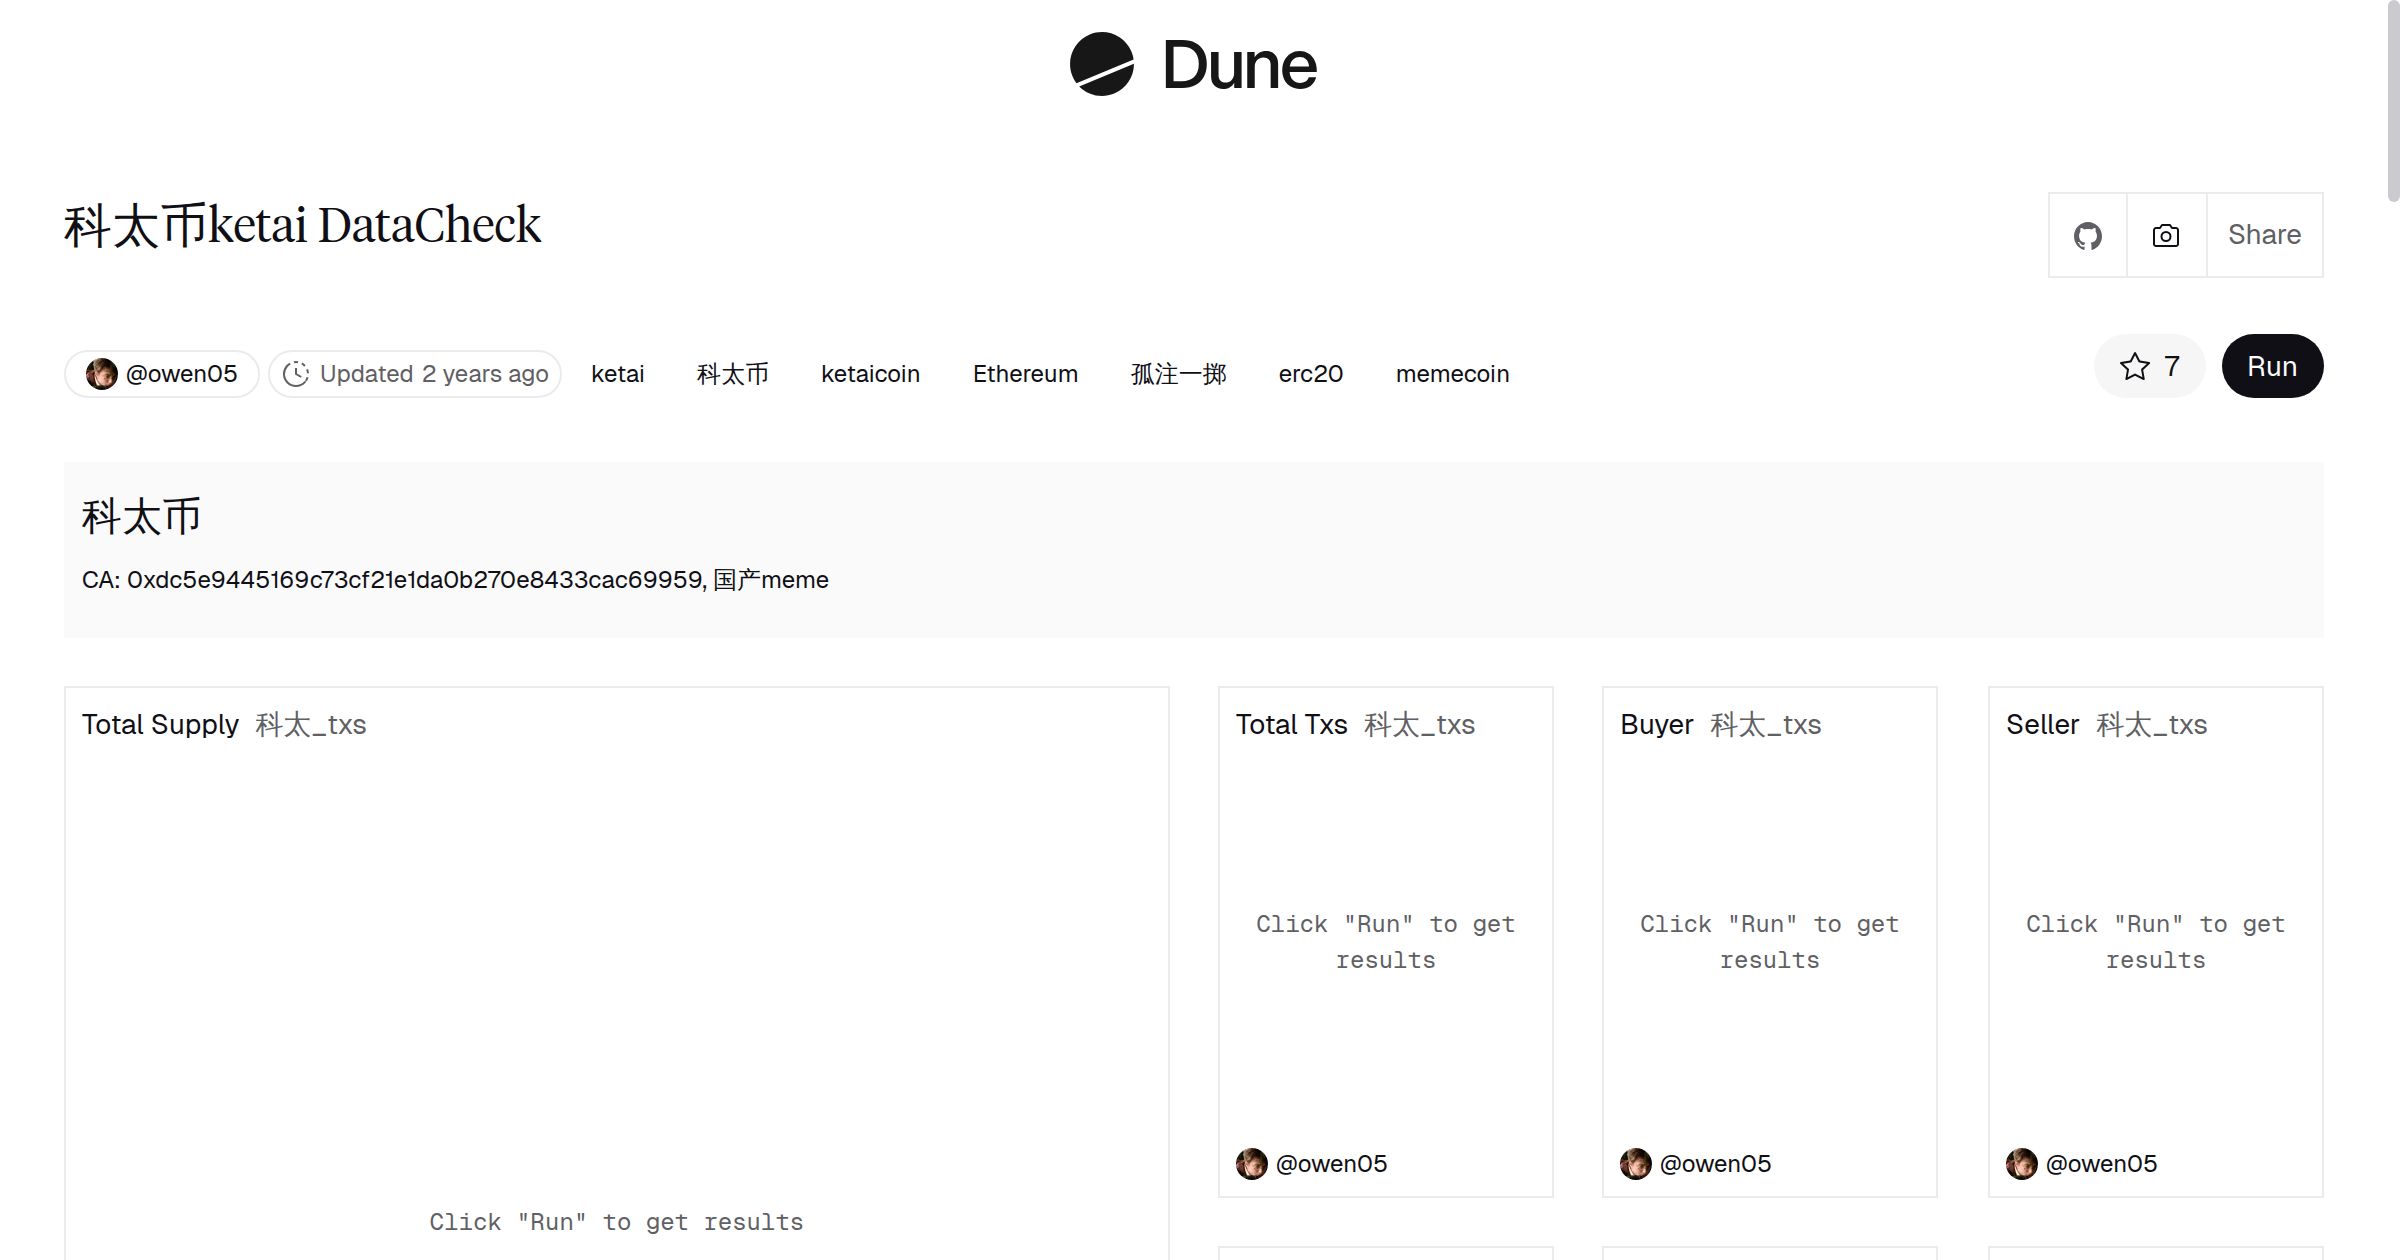Screen dimensions: 2400x1260
Task: Click the camera screenshot icon
Action: [x=2166, y=236]
